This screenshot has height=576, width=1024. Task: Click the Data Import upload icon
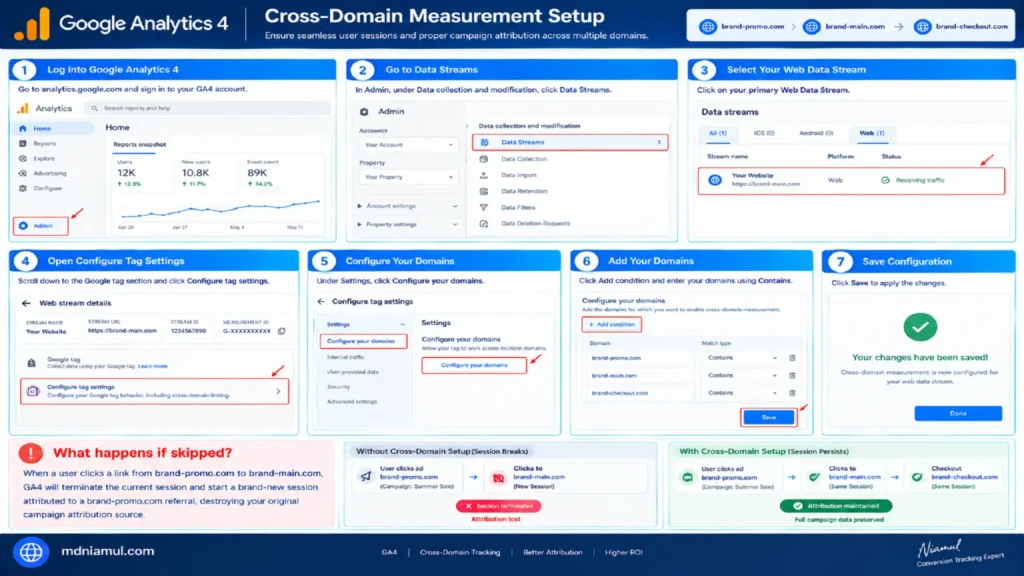coord(484,175)
